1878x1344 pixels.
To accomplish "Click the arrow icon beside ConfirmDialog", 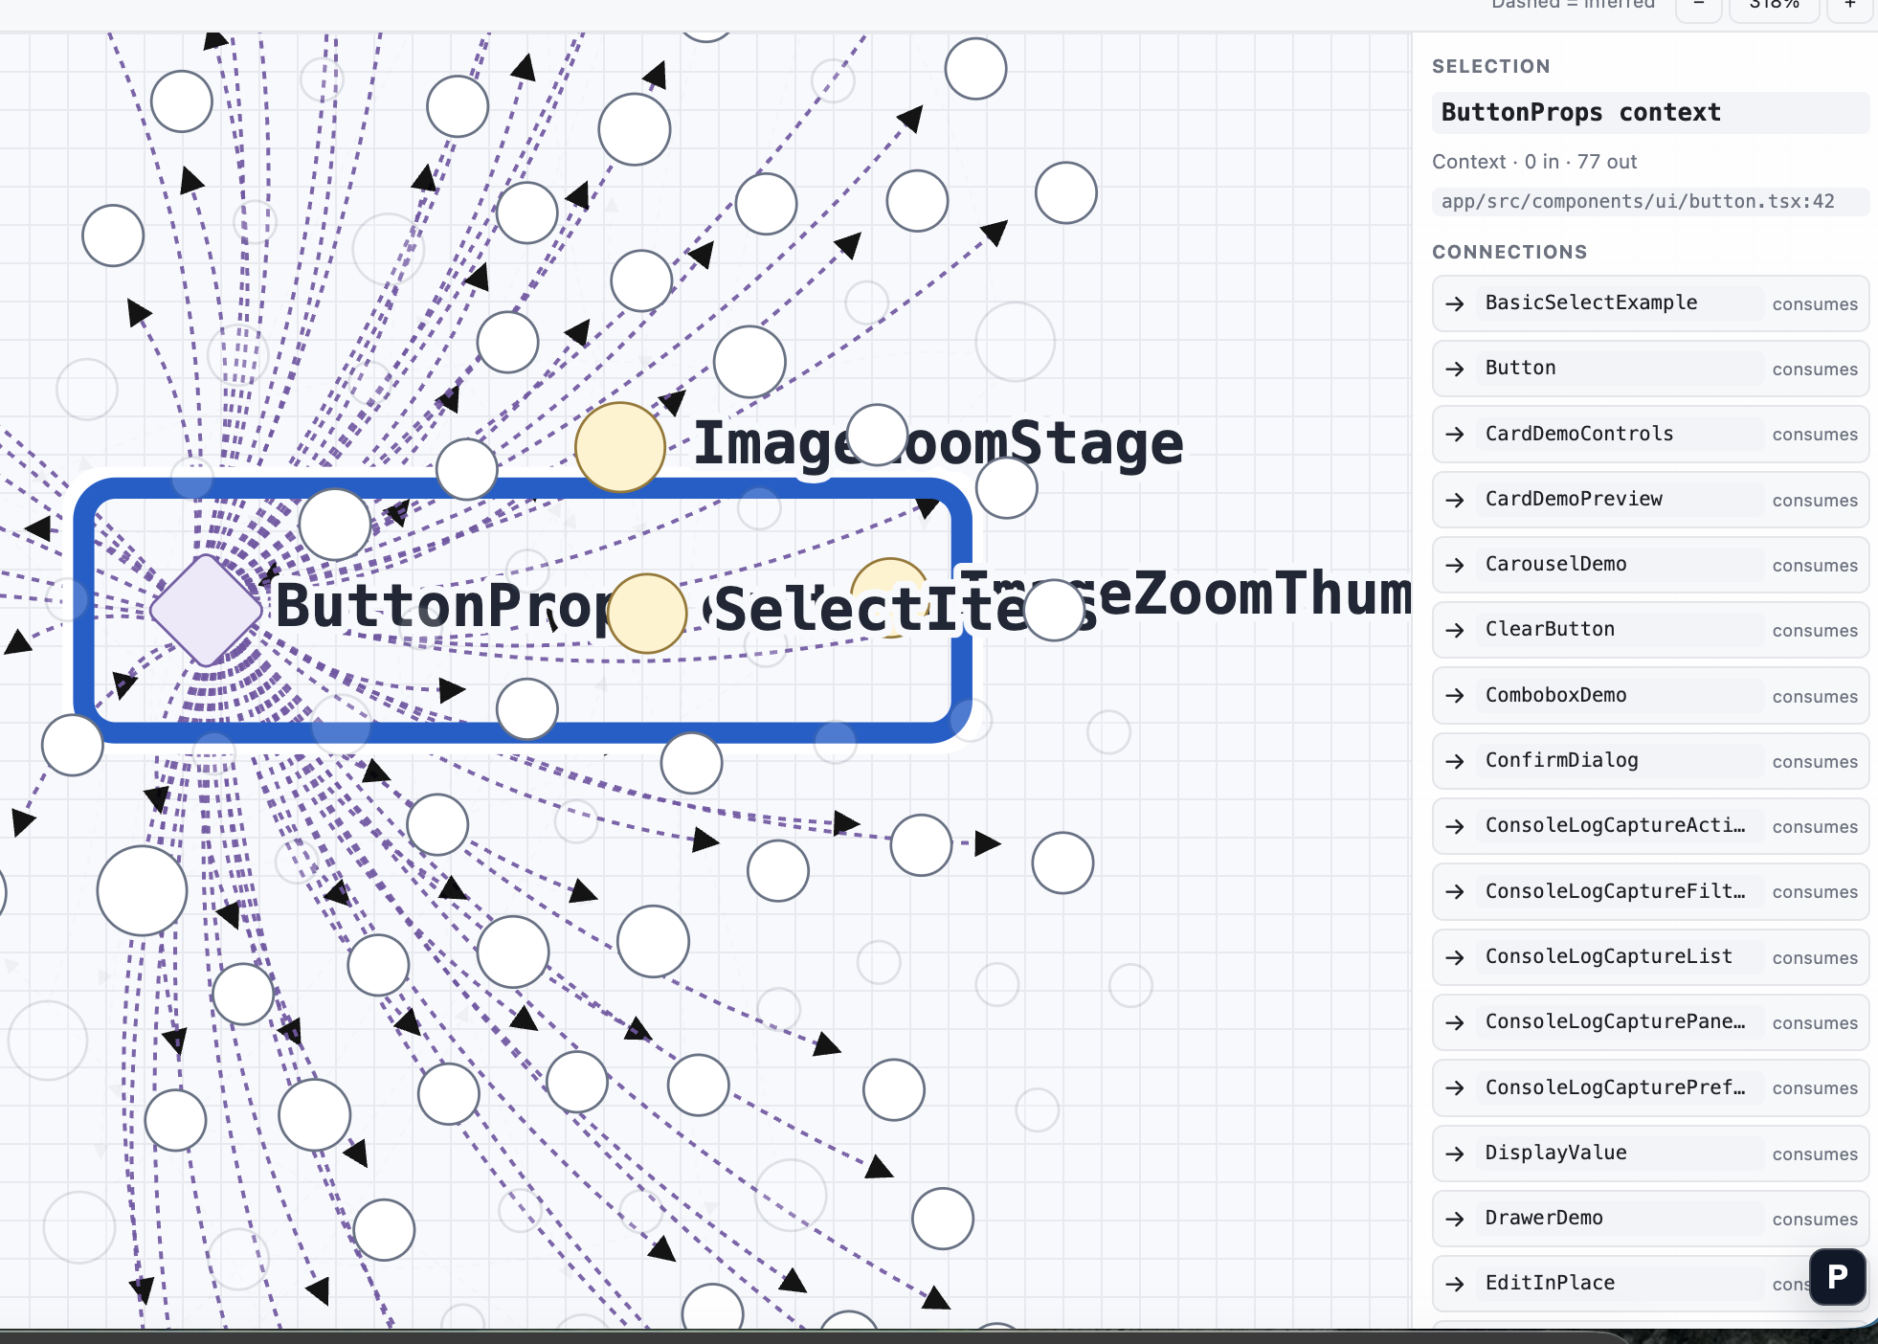I will [x=1455, y=761].
